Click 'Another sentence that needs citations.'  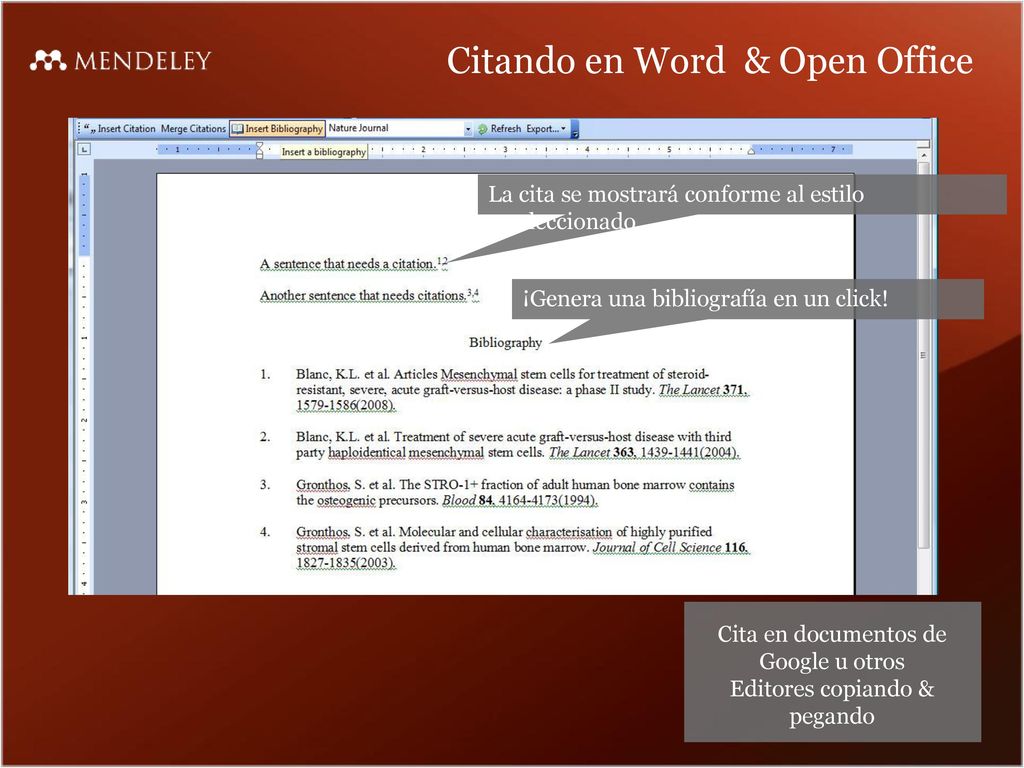pos(363,295)
